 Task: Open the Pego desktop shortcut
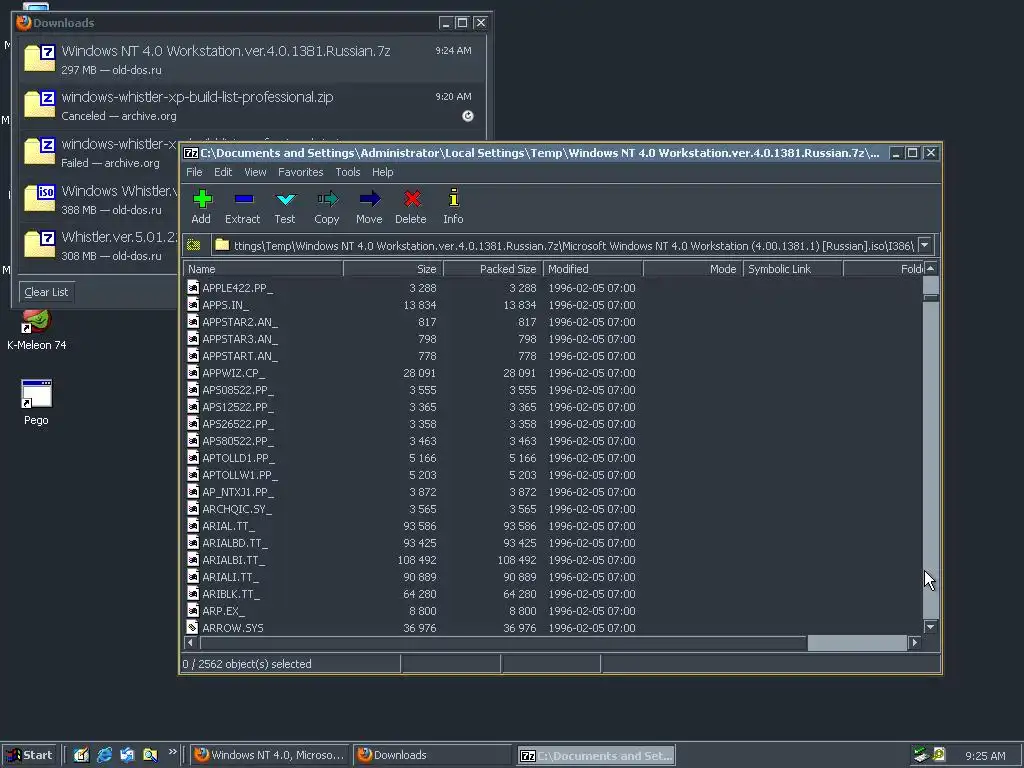coord(37,394)
